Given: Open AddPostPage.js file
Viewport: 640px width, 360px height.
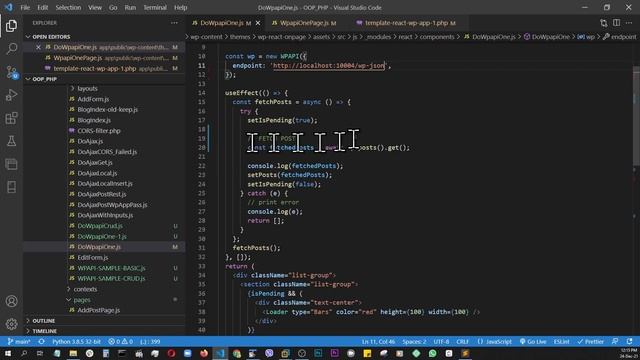Looking at the screenshot, I should tap(98, 310).
